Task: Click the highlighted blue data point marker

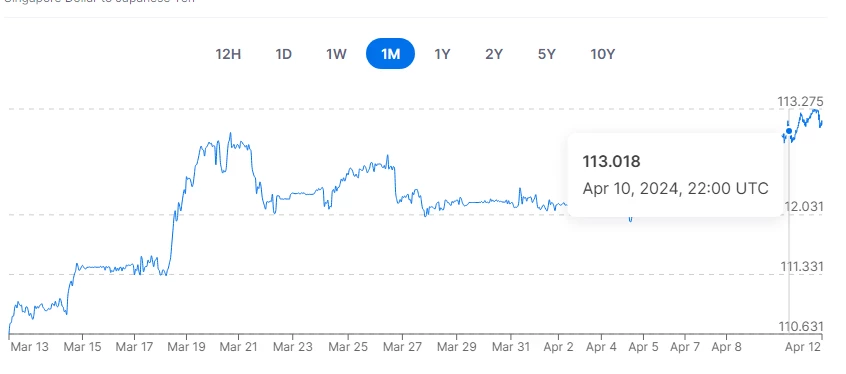Action: [x=789, y=131]
